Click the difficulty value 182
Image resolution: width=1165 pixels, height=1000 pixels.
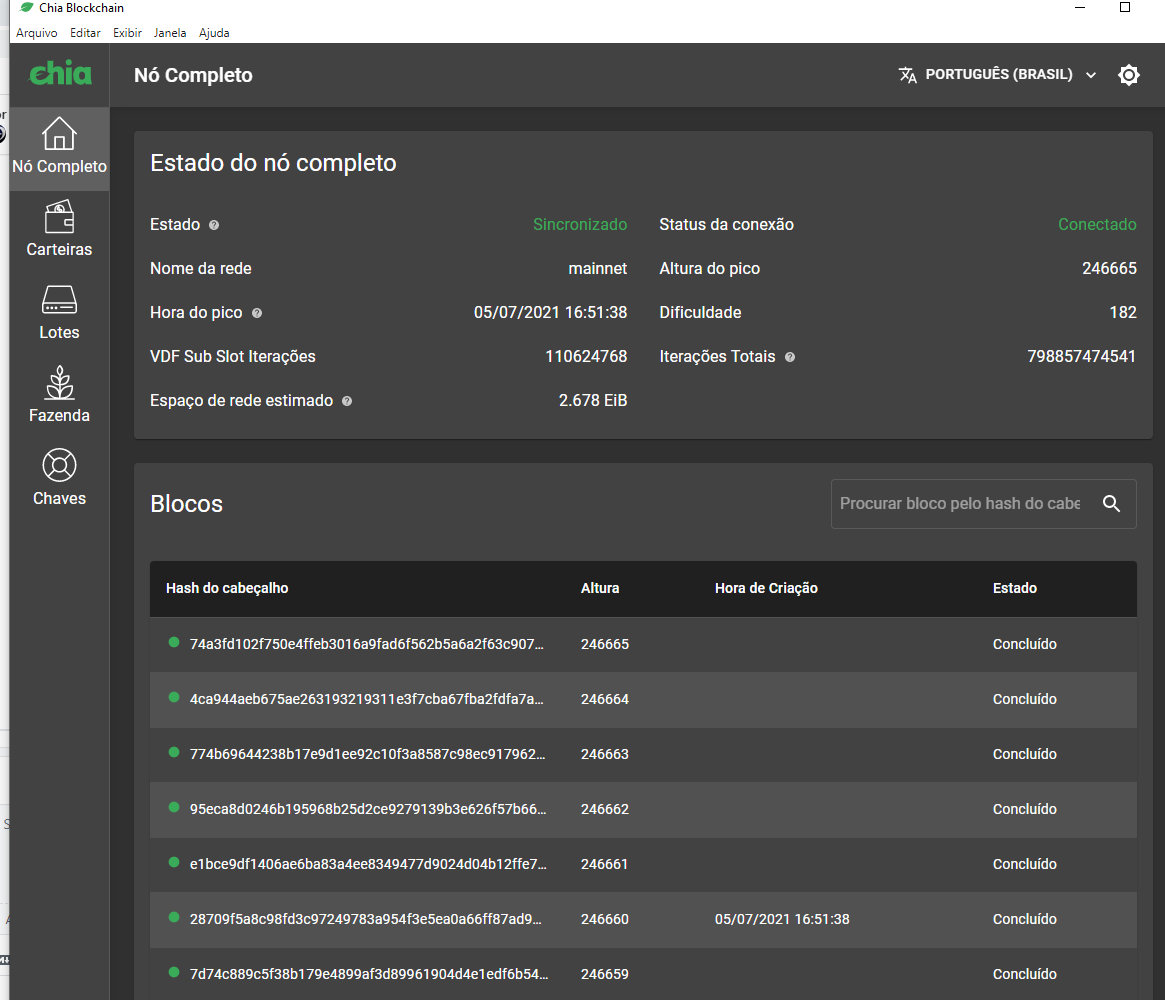point(1123,312)
